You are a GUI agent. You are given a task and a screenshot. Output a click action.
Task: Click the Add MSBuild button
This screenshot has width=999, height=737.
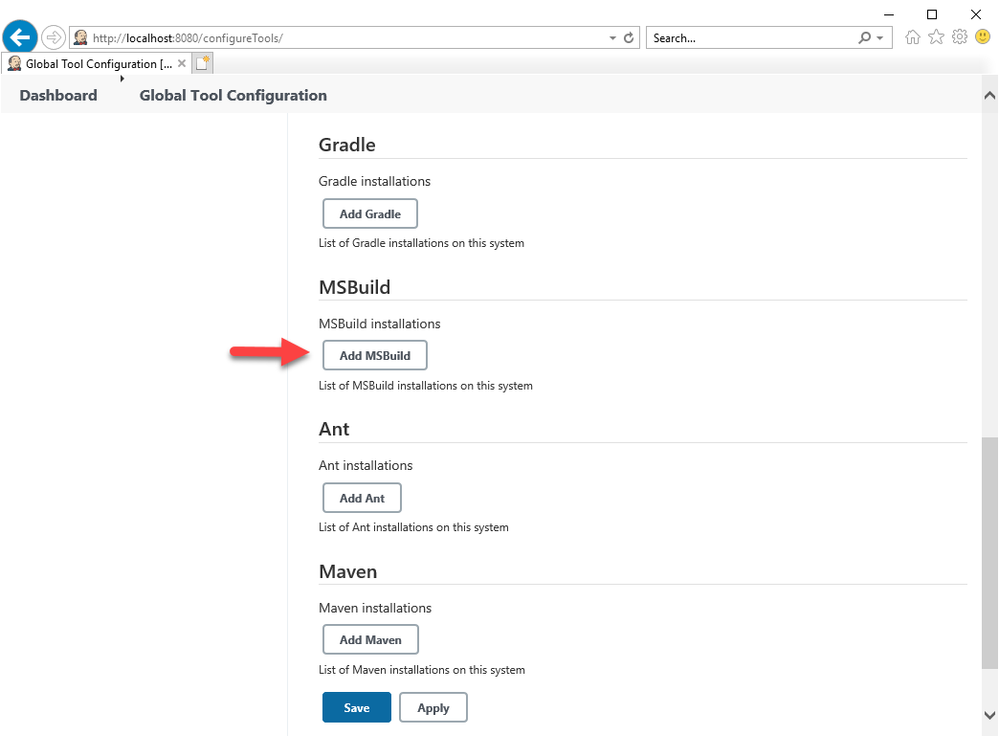(x=375, y=355)
